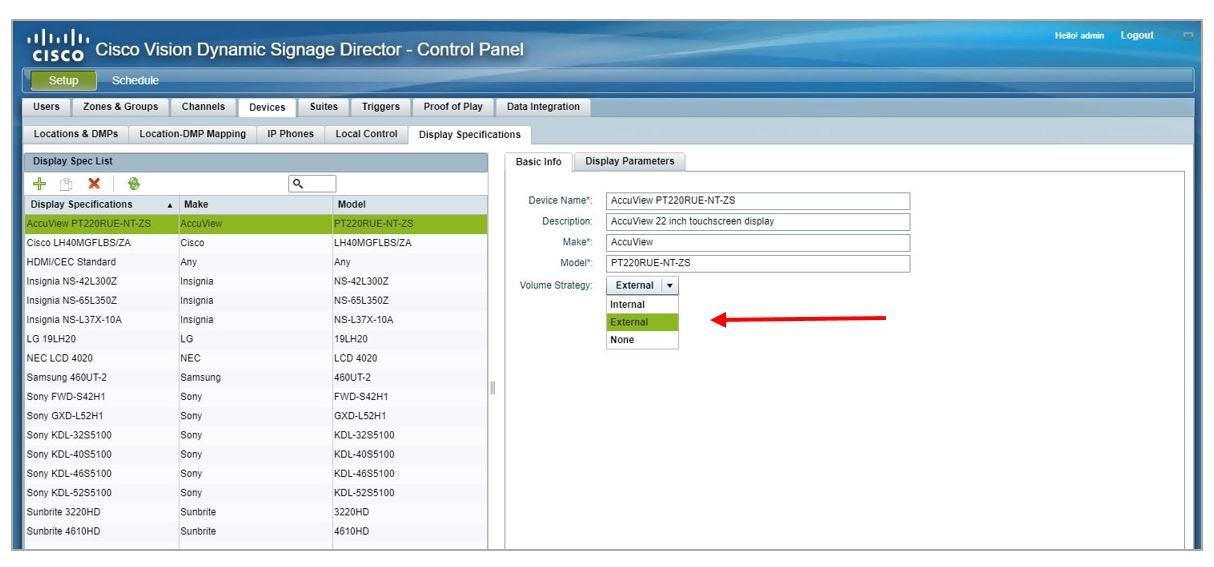Open the Users tab

click(x=47, y=107)
